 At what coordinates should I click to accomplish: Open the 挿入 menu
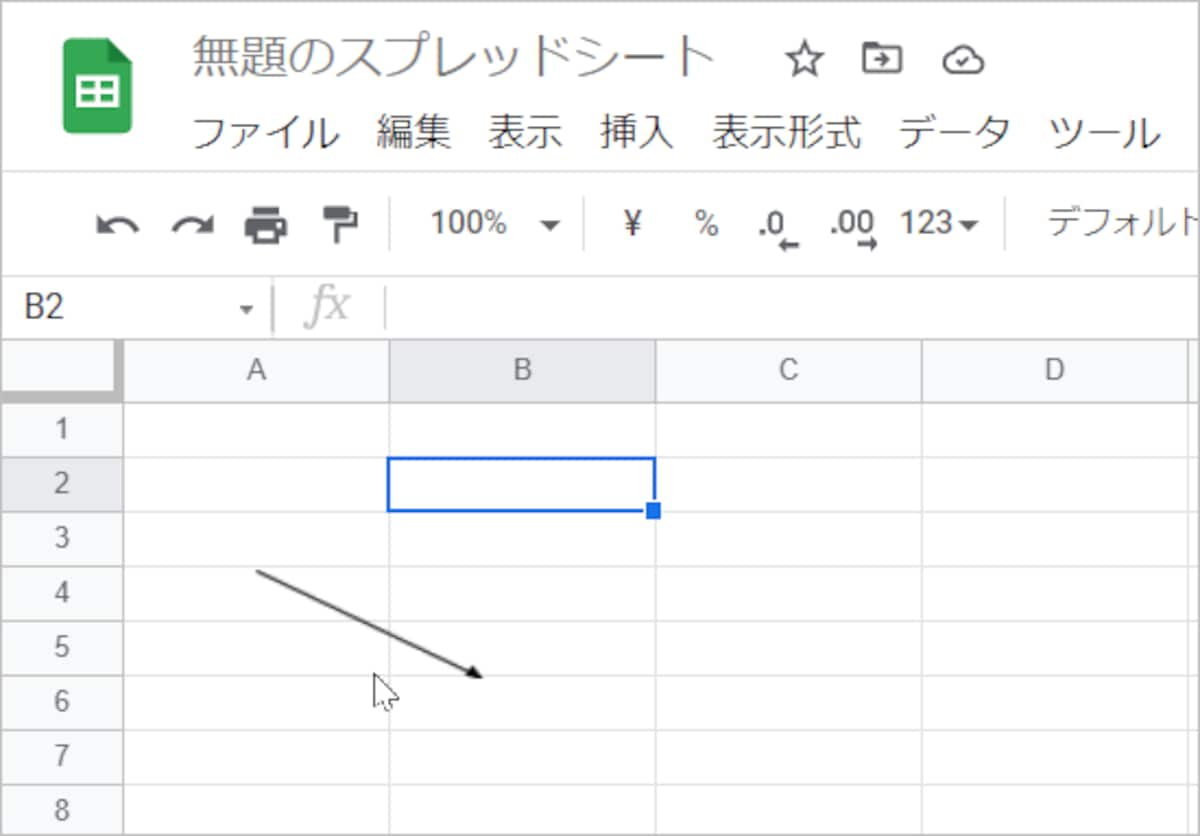pos(638,132)
